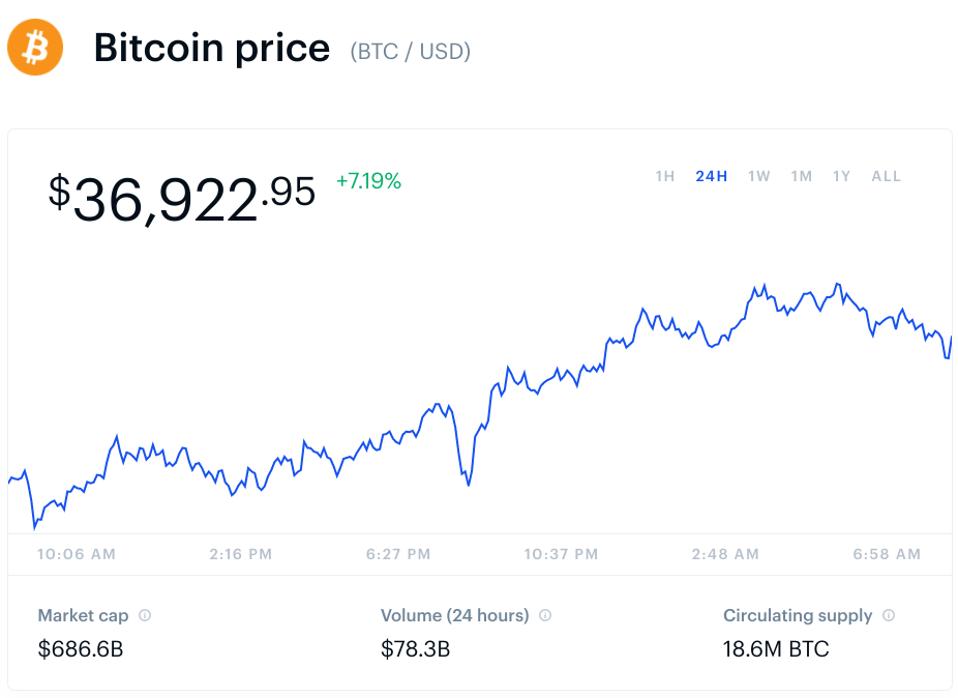Show the Circulating supply info icon tooltip
Viewport: 958px width, 698px height.
(x=889, y=616)
